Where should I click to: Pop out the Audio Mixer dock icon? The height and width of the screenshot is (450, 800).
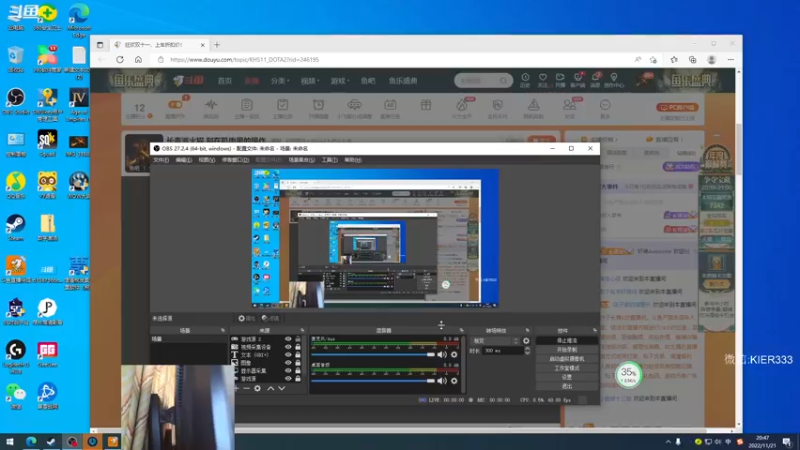[461, 331]
